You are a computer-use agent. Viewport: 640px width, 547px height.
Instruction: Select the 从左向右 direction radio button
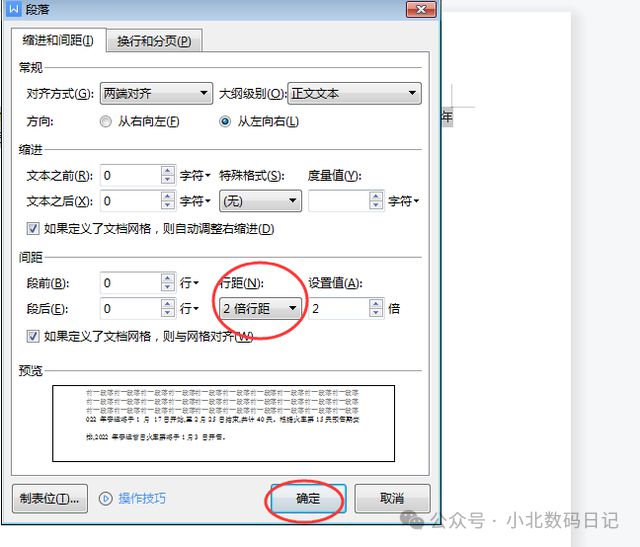225,122
